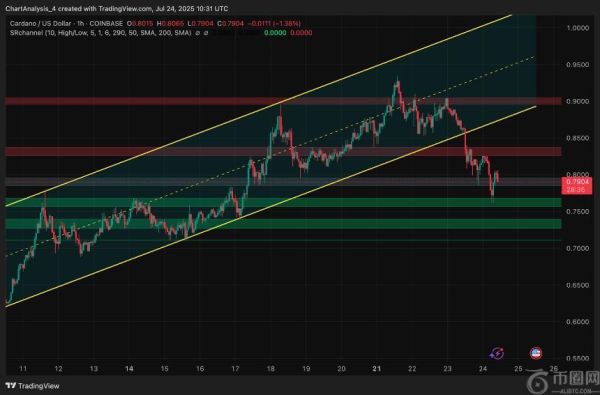Click the 0.7500 price axis label
This screenshot has width=600, height=395.
pyautogui.click(x=577, y=212)
